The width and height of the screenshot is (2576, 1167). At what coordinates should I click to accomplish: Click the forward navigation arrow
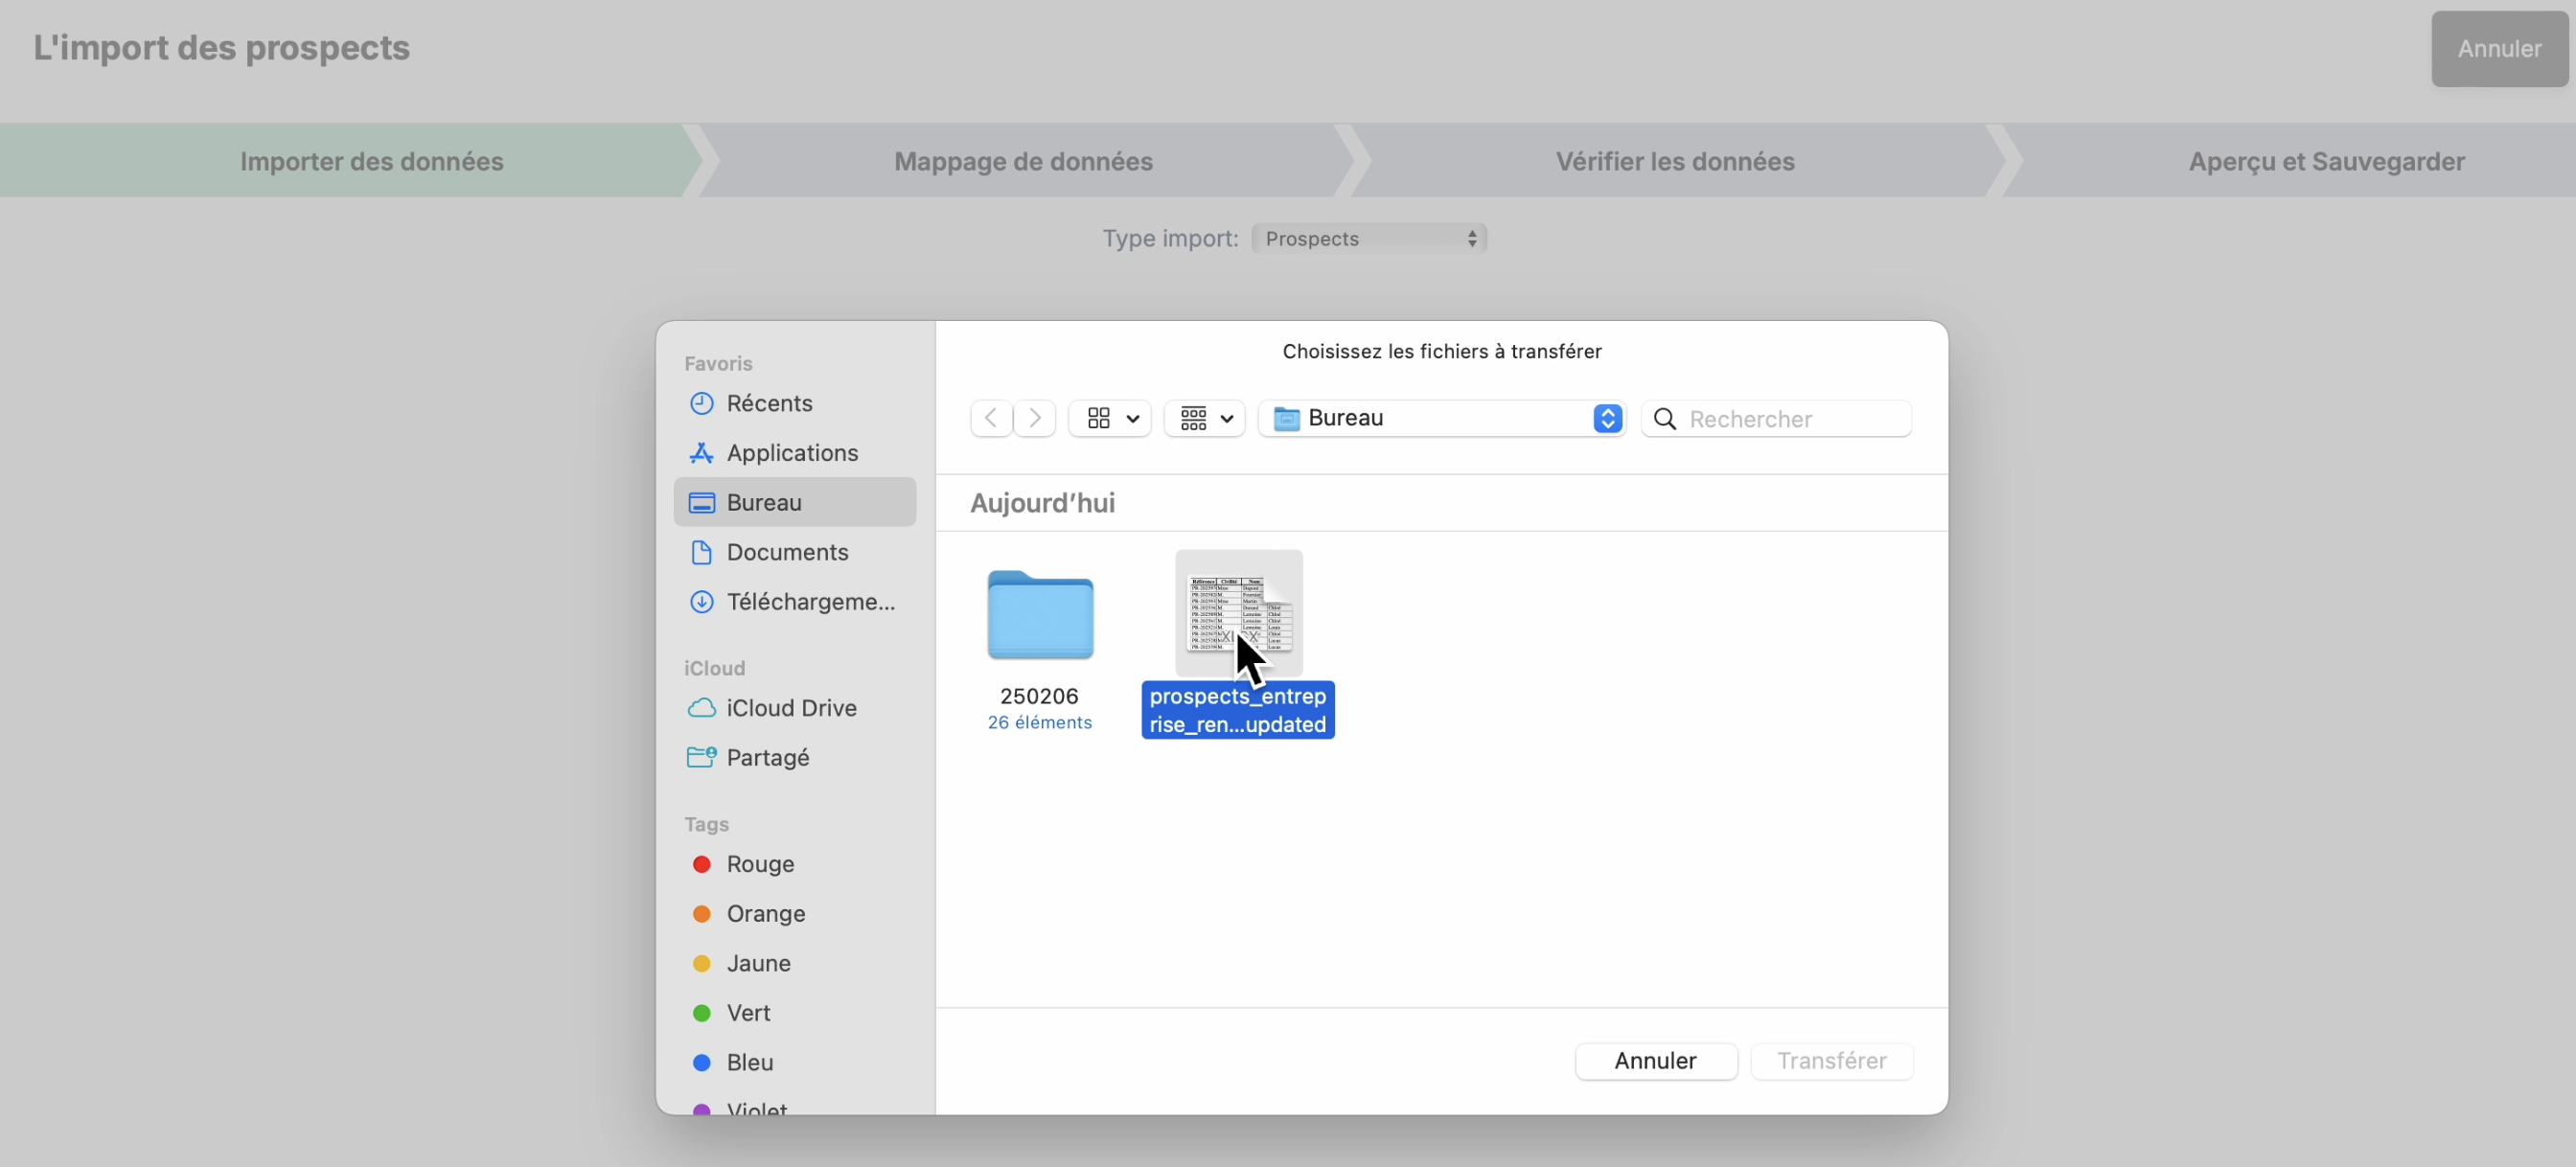pyautogui.click(x=1035, y=418)
